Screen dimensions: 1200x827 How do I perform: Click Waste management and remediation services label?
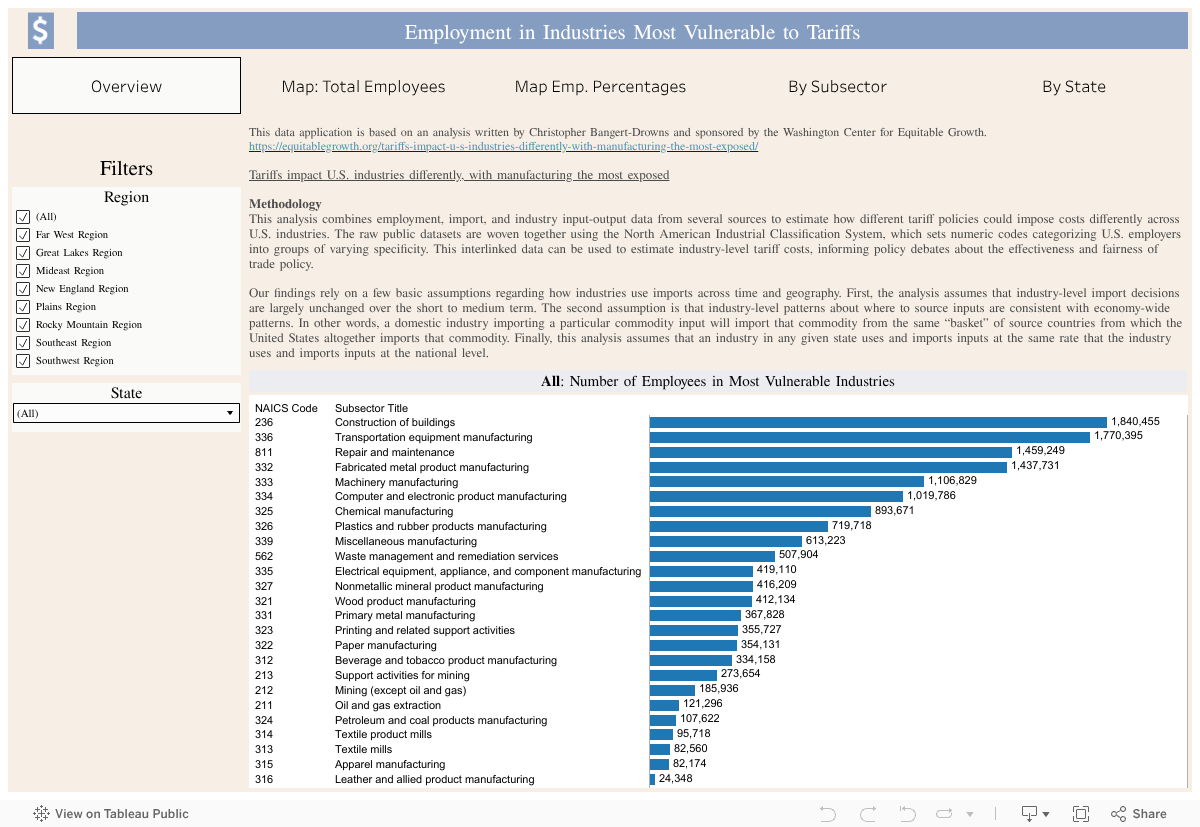click(446, 556)
